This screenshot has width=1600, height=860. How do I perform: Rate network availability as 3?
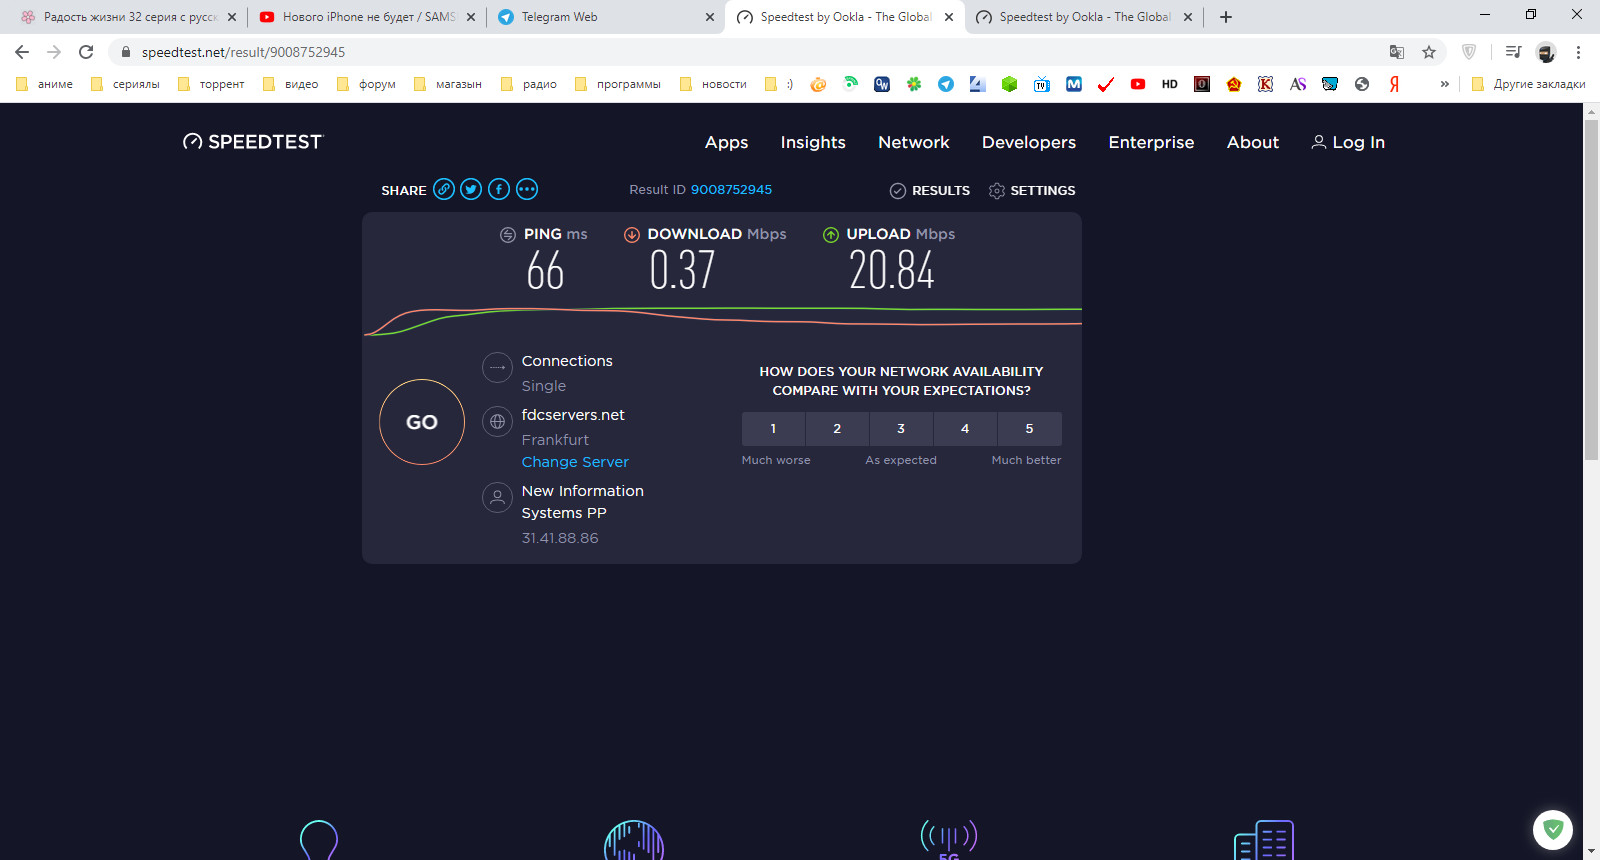tap(901, 428)
